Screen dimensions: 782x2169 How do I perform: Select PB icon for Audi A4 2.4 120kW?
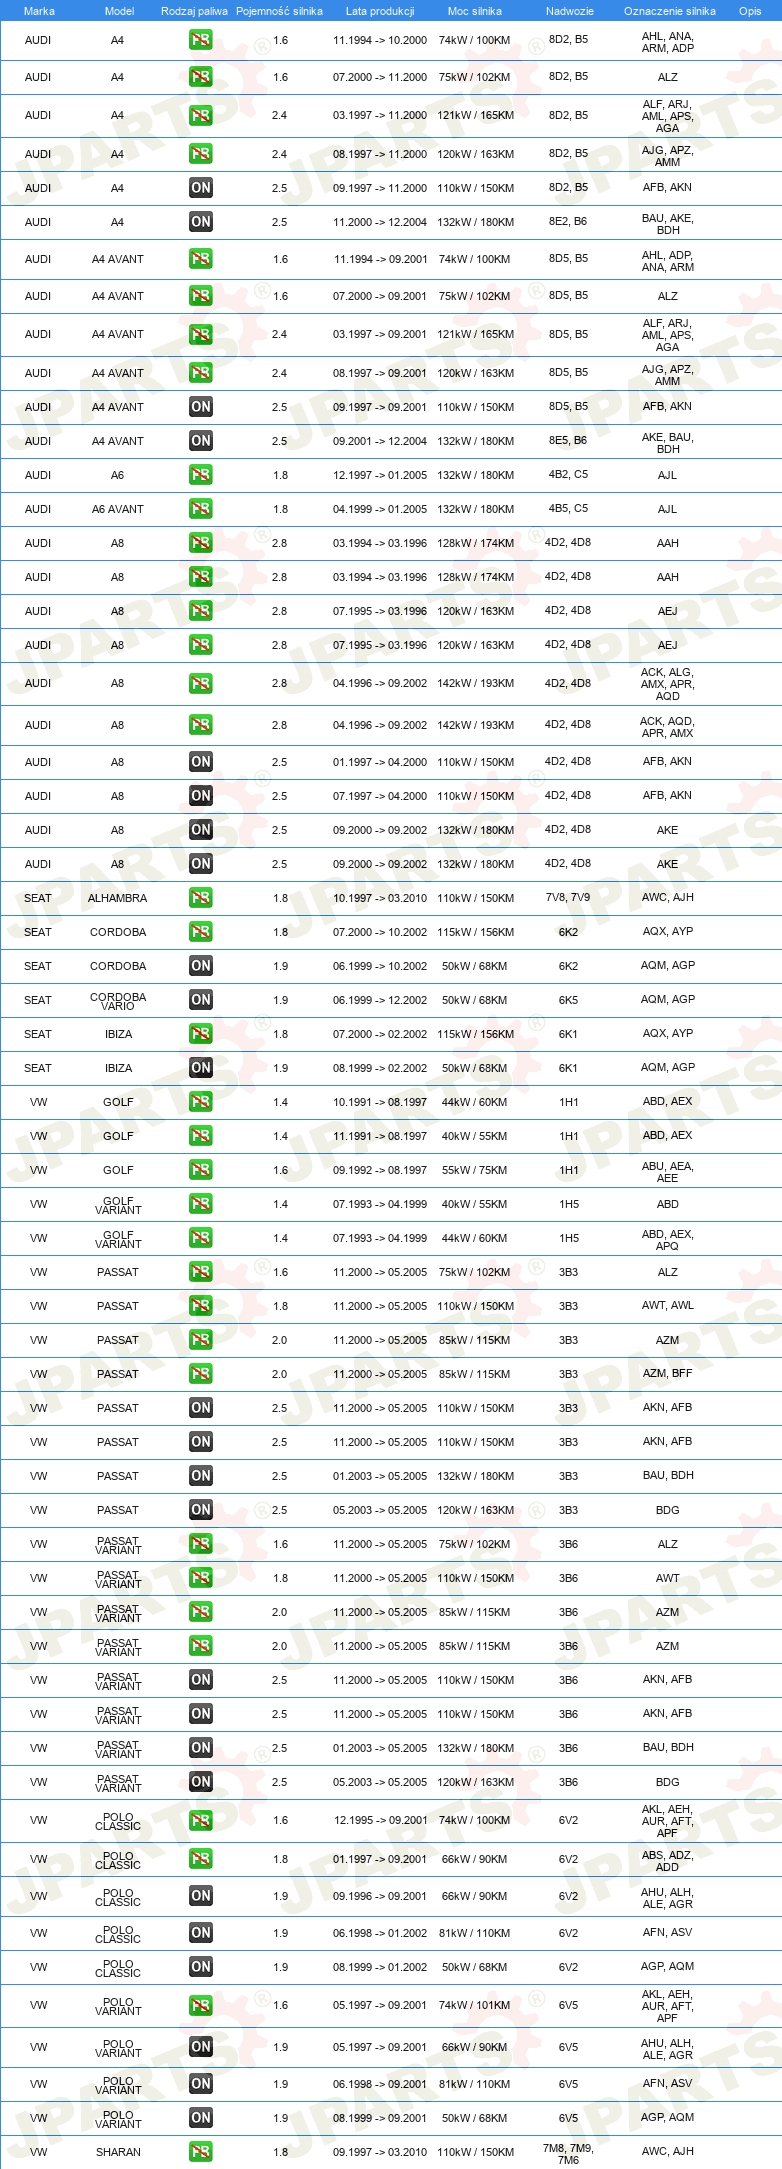point(201,154)
